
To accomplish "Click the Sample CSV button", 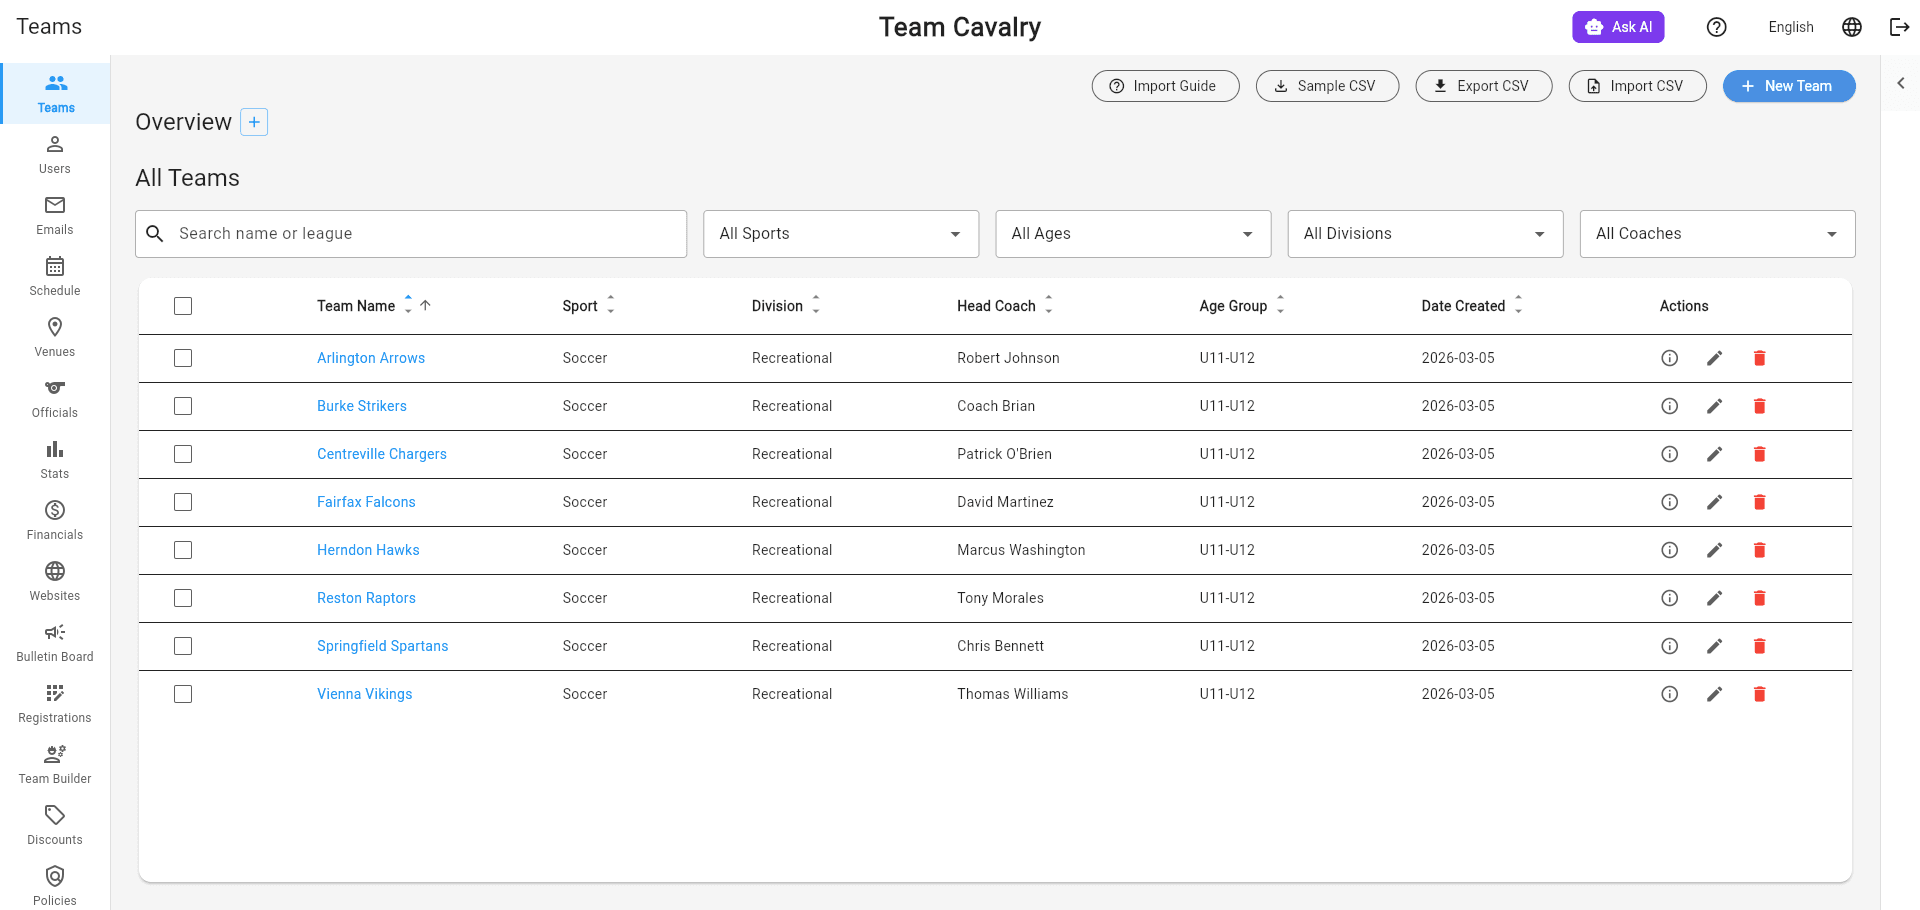I will pos(1327,86).
